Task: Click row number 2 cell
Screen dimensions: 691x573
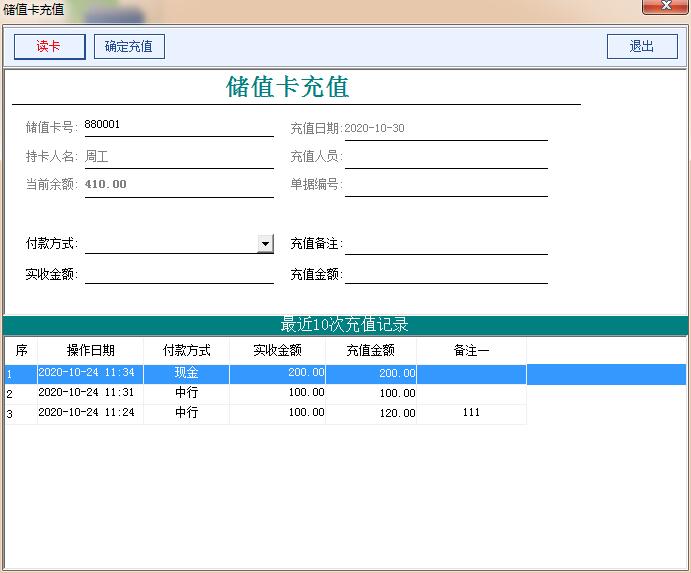Action: [x=21, y=394]
